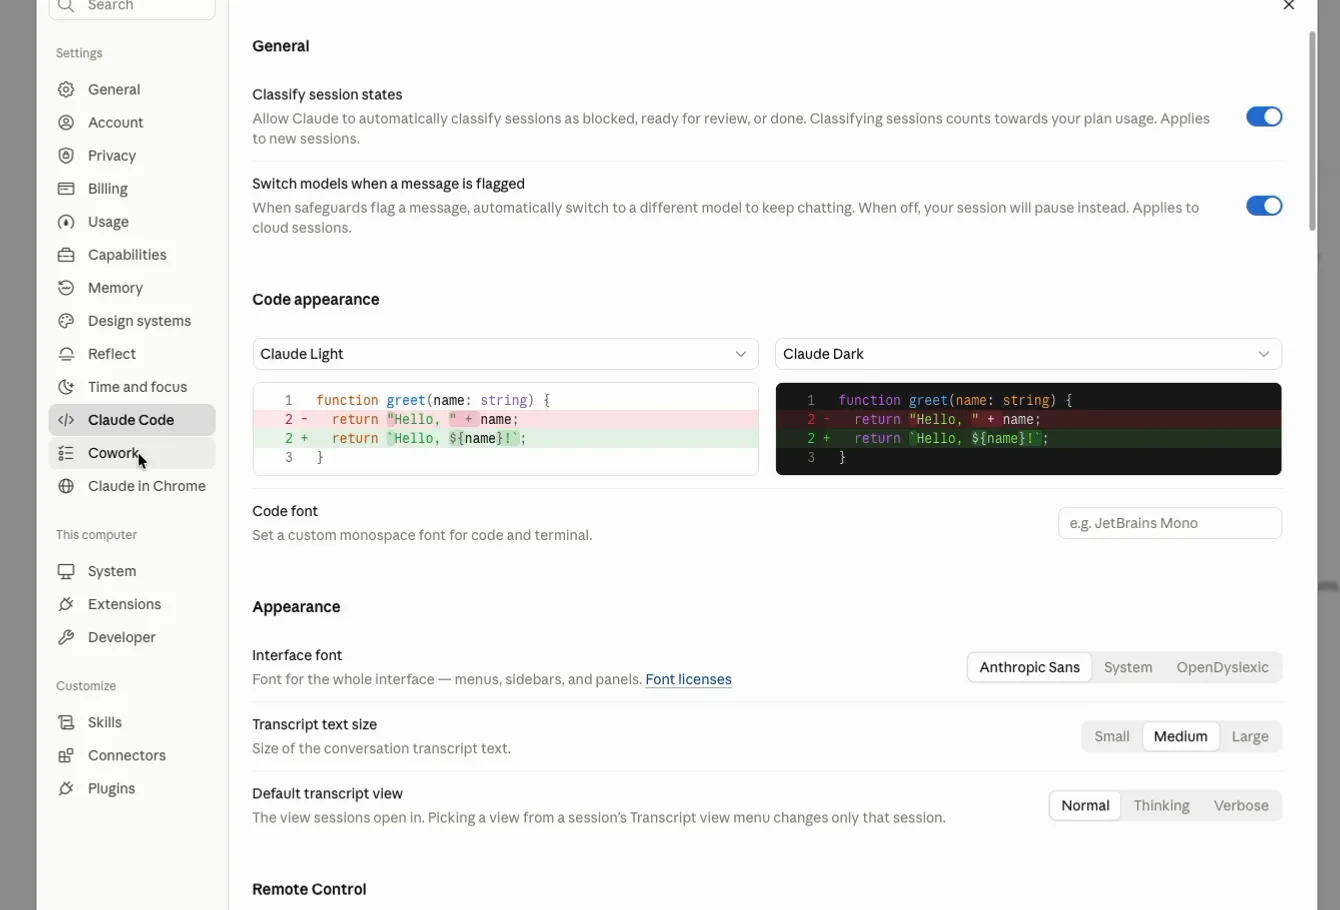Click the Claude in Chrome globe icon

tap(66, 486)
